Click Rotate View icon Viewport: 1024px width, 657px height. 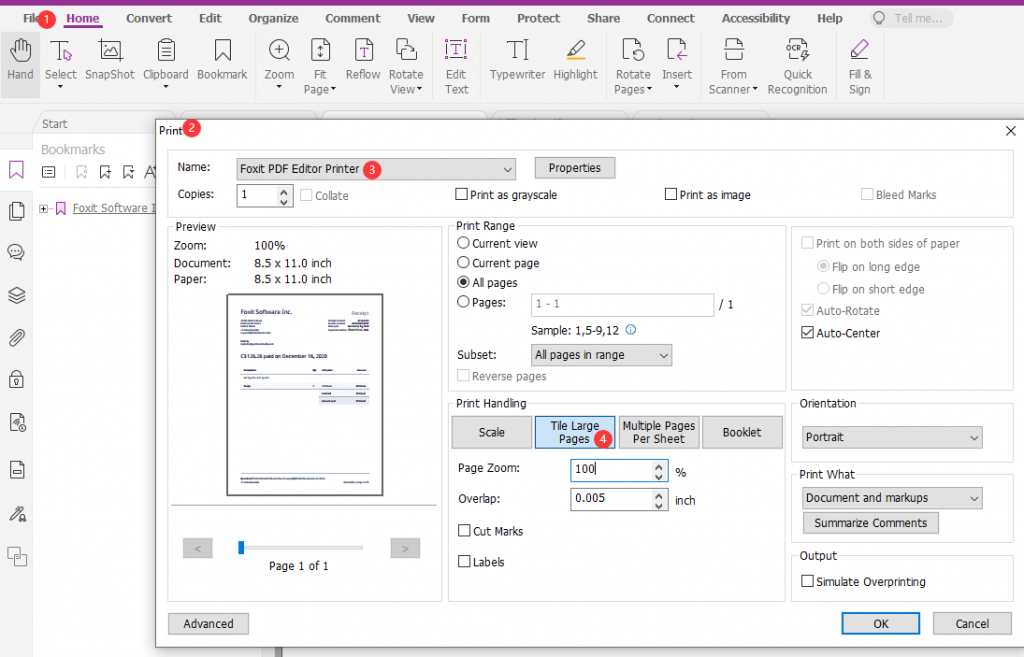pos(406,52)
